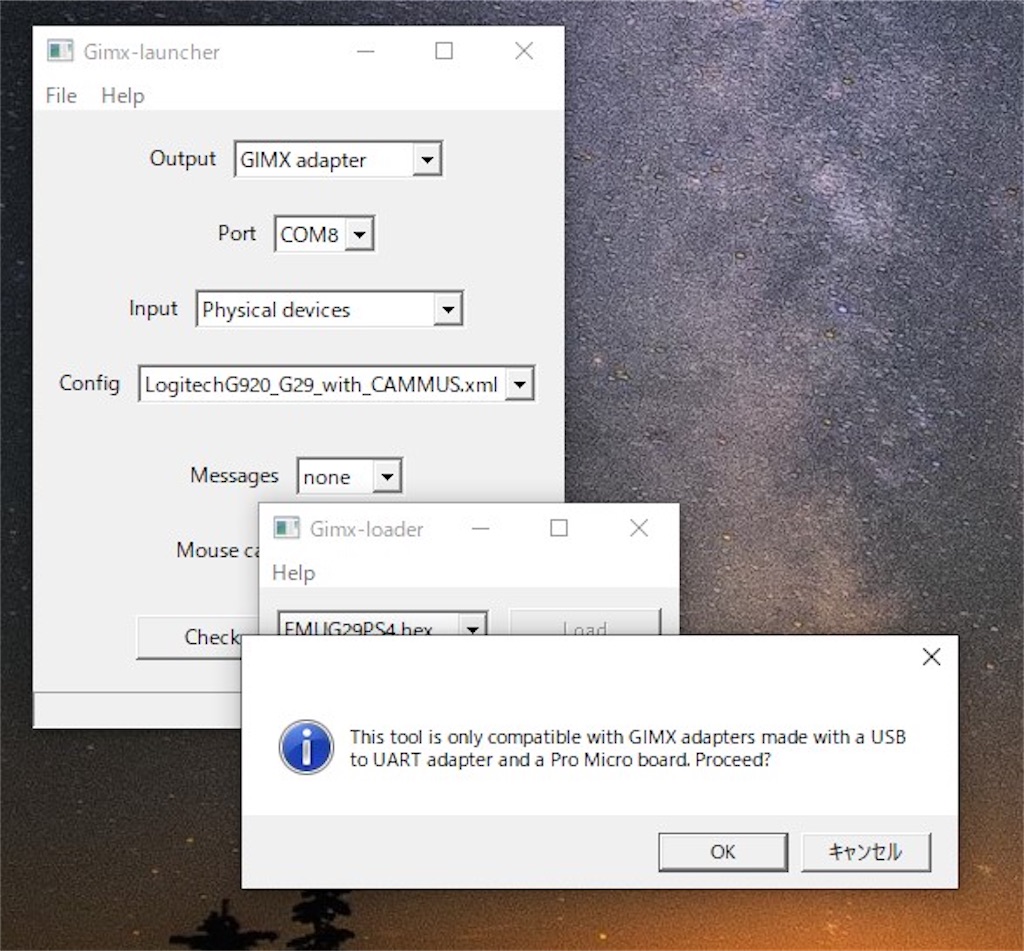Minimize the Gimx-loader window
Image resolution: width=1024 pixels, height=951 pixels.
481,528
